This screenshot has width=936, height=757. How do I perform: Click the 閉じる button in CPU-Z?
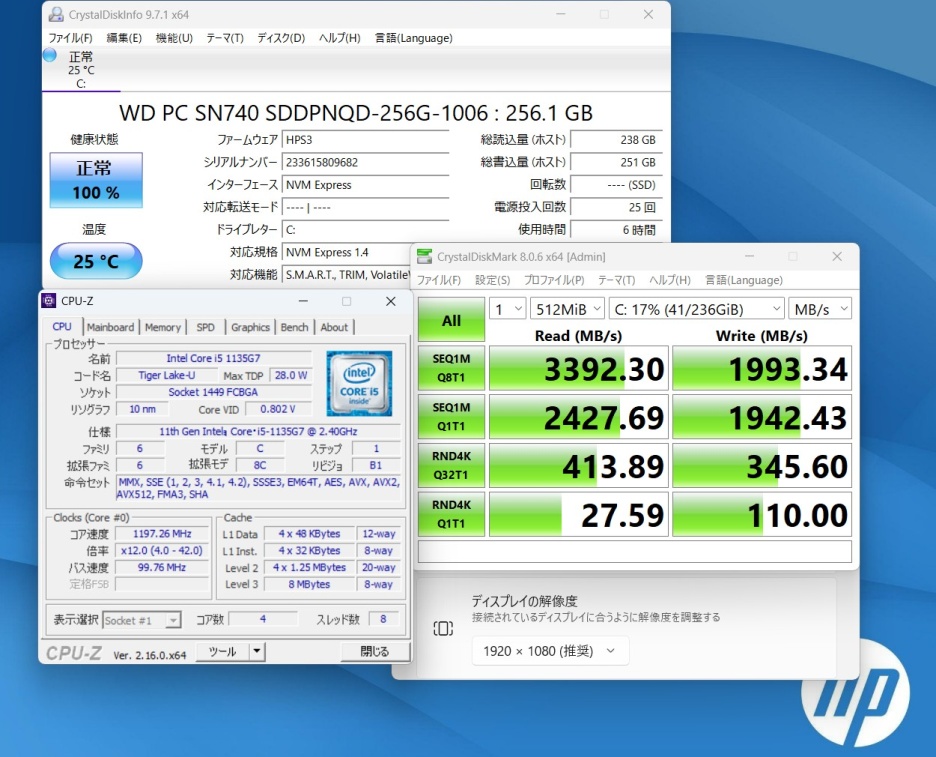375,651
